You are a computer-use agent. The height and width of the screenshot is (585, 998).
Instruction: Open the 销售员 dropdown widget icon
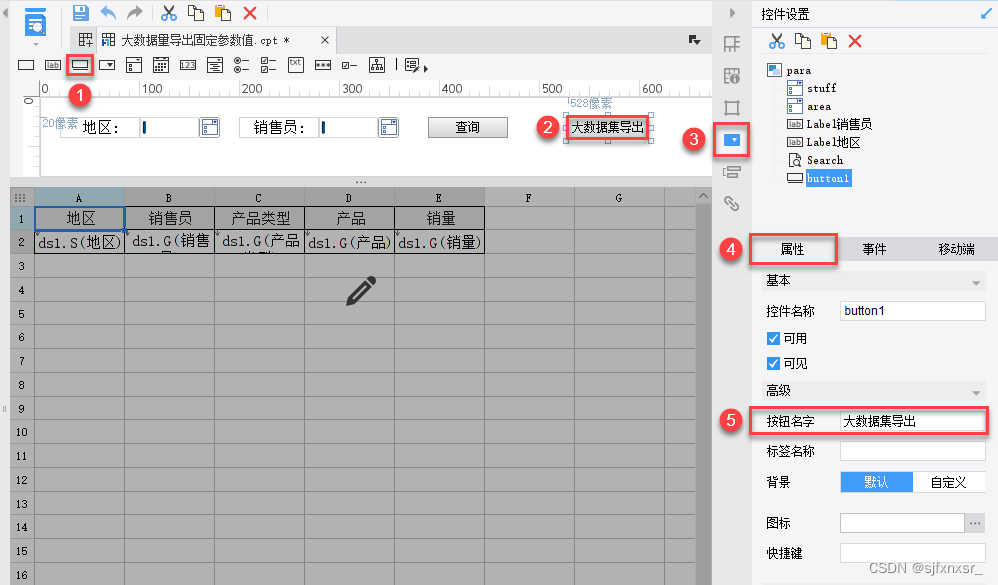[389, 127]
